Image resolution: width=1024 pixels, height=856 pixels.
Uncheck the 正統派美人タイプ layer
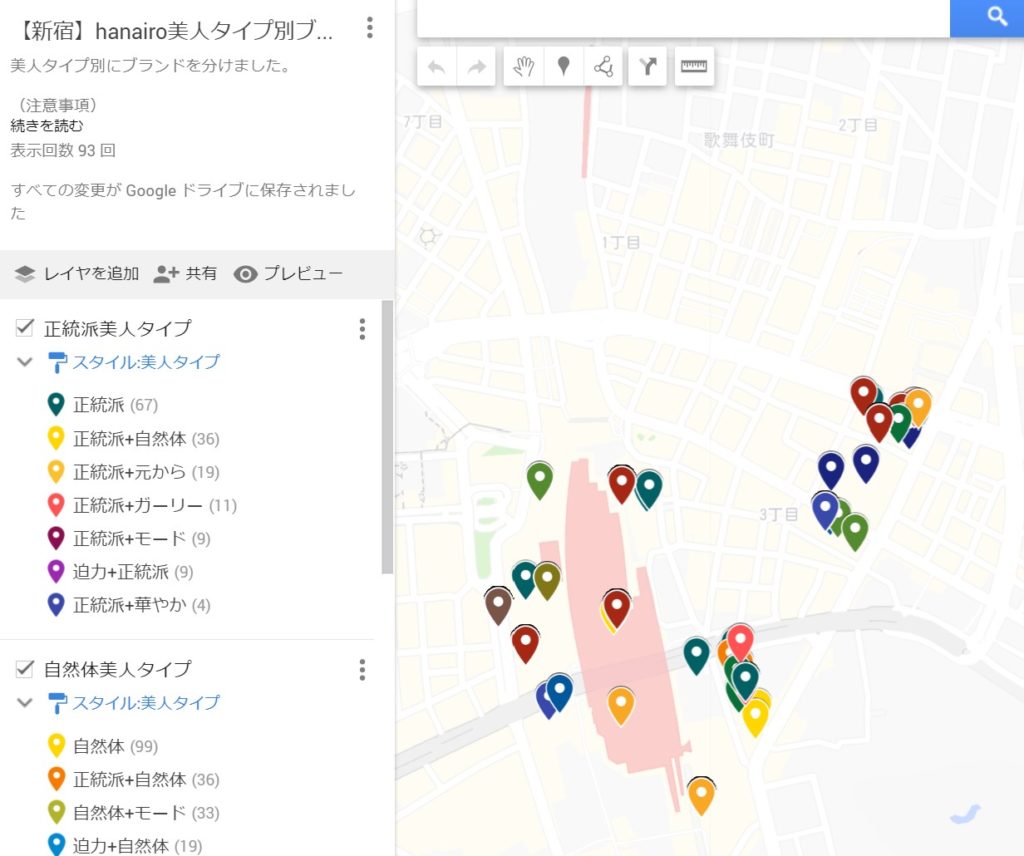pos(22,326)
